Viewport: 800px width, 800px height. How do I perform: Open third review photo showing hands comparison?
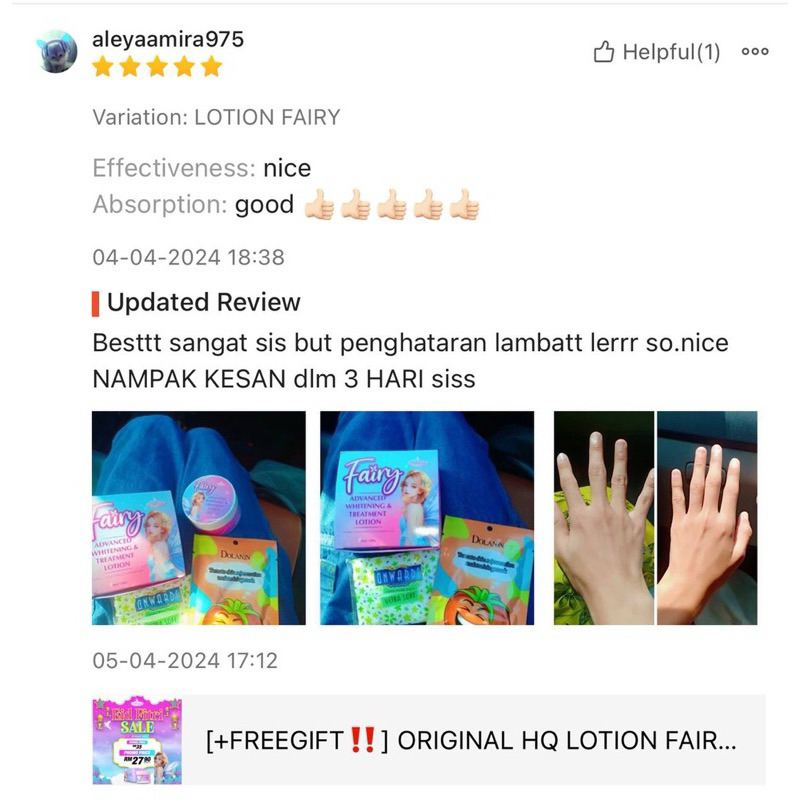(x=656, y=518)
